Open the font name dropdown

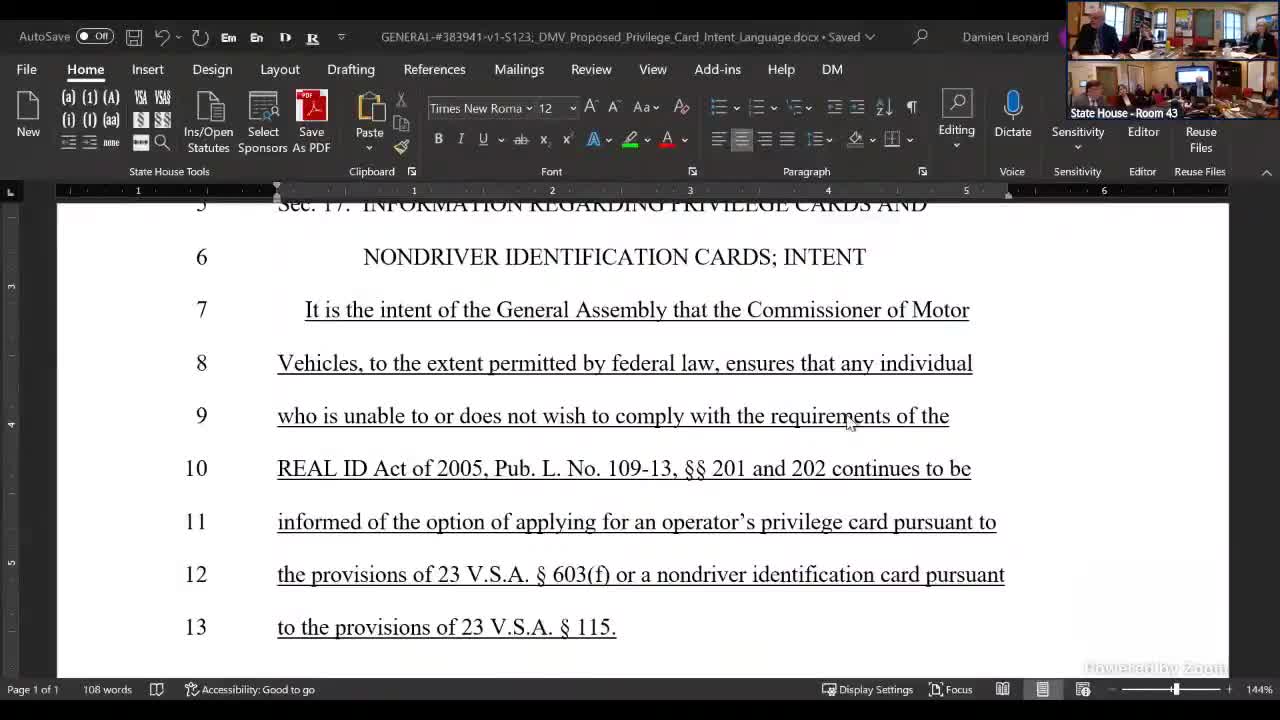pyautogui.click(x=529, y=108)
